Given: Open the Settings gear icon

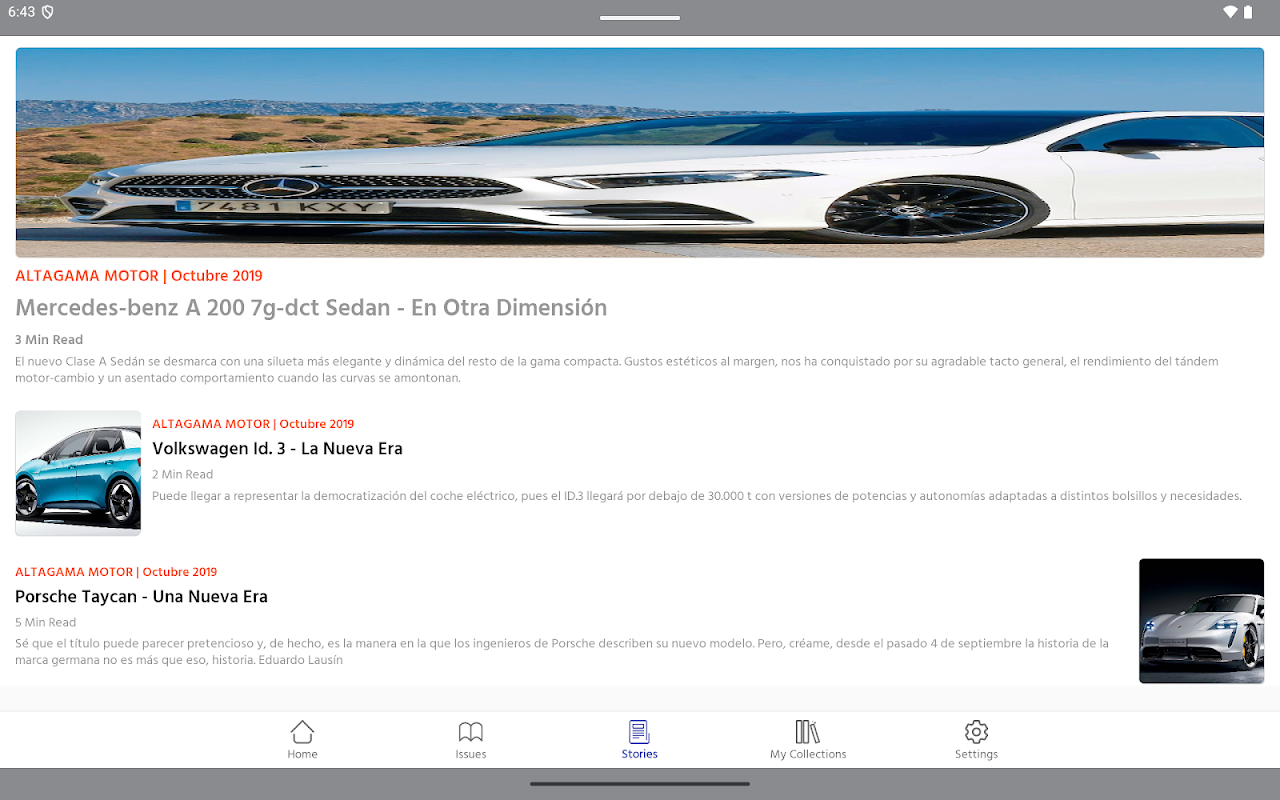Looking at the screenshot, I should [976, 731].
